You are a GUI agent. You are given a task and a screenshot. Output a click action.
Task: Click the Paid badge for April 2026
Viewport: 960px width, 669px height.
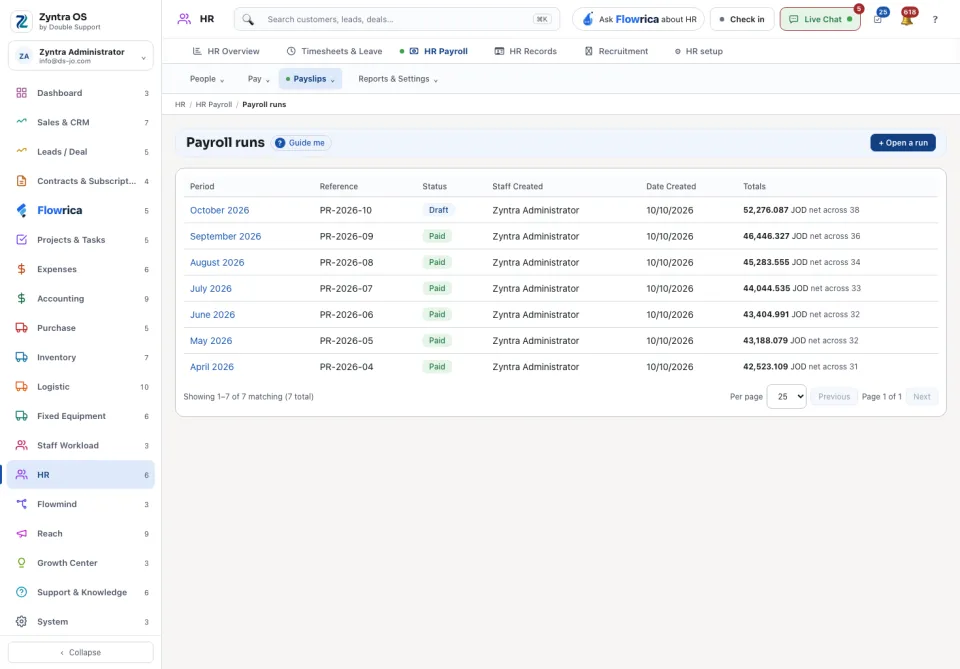(437, 367)
